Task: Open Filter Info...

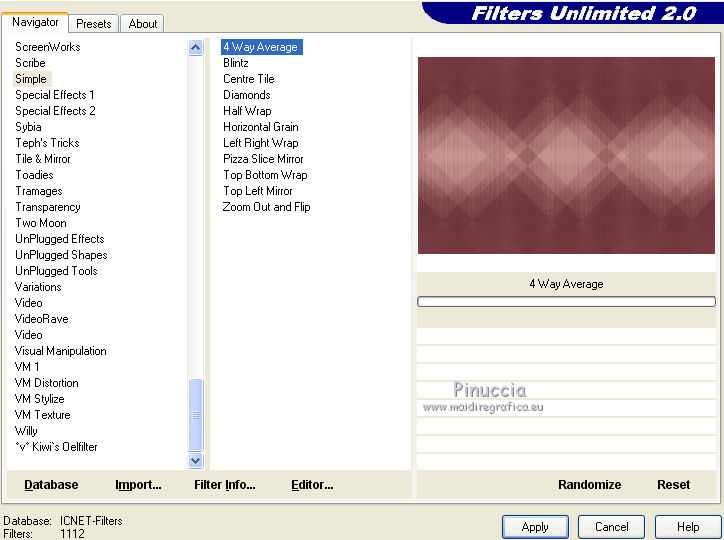Action: tap(224, 485)
